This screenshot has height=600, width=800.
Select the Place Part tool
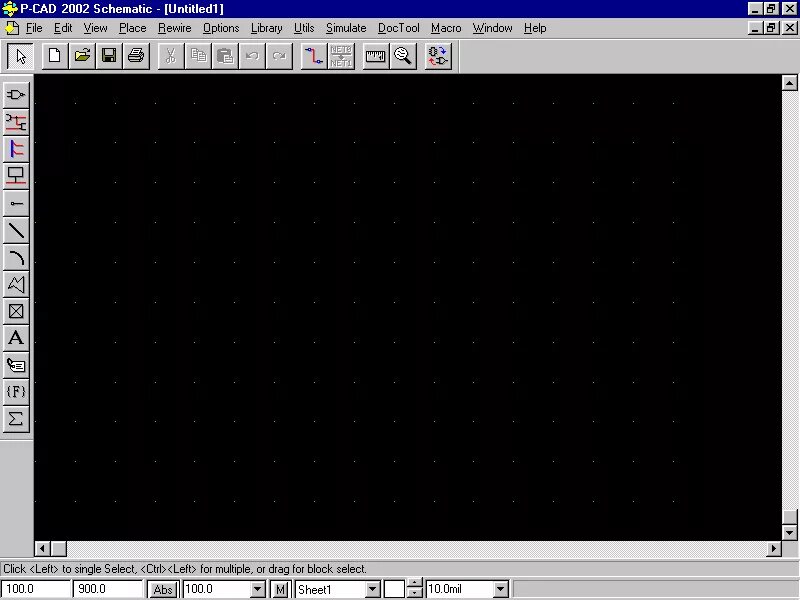[16, 94]
